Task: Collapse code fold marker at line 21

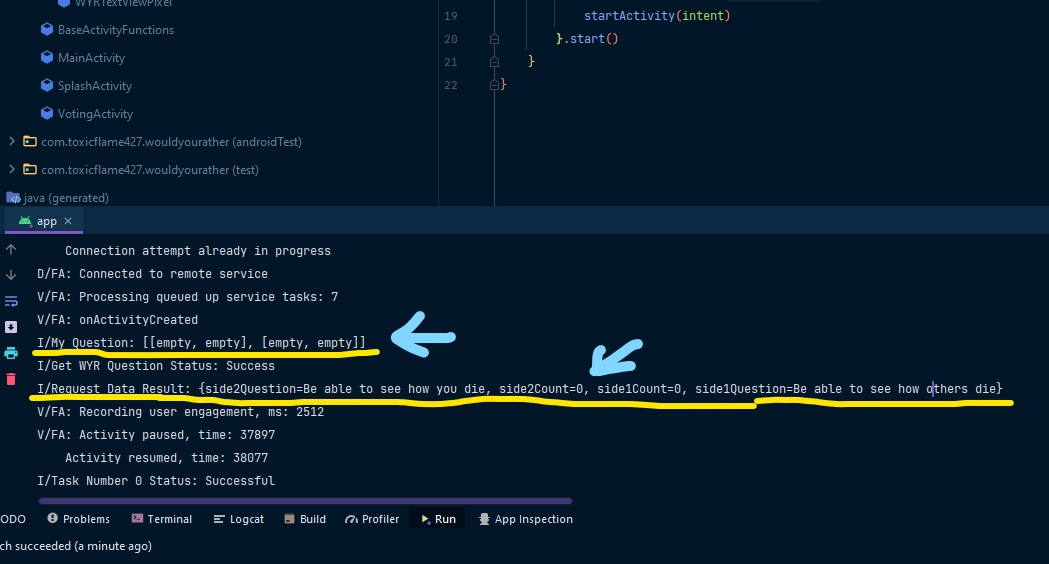Action: tap(494, 62)
